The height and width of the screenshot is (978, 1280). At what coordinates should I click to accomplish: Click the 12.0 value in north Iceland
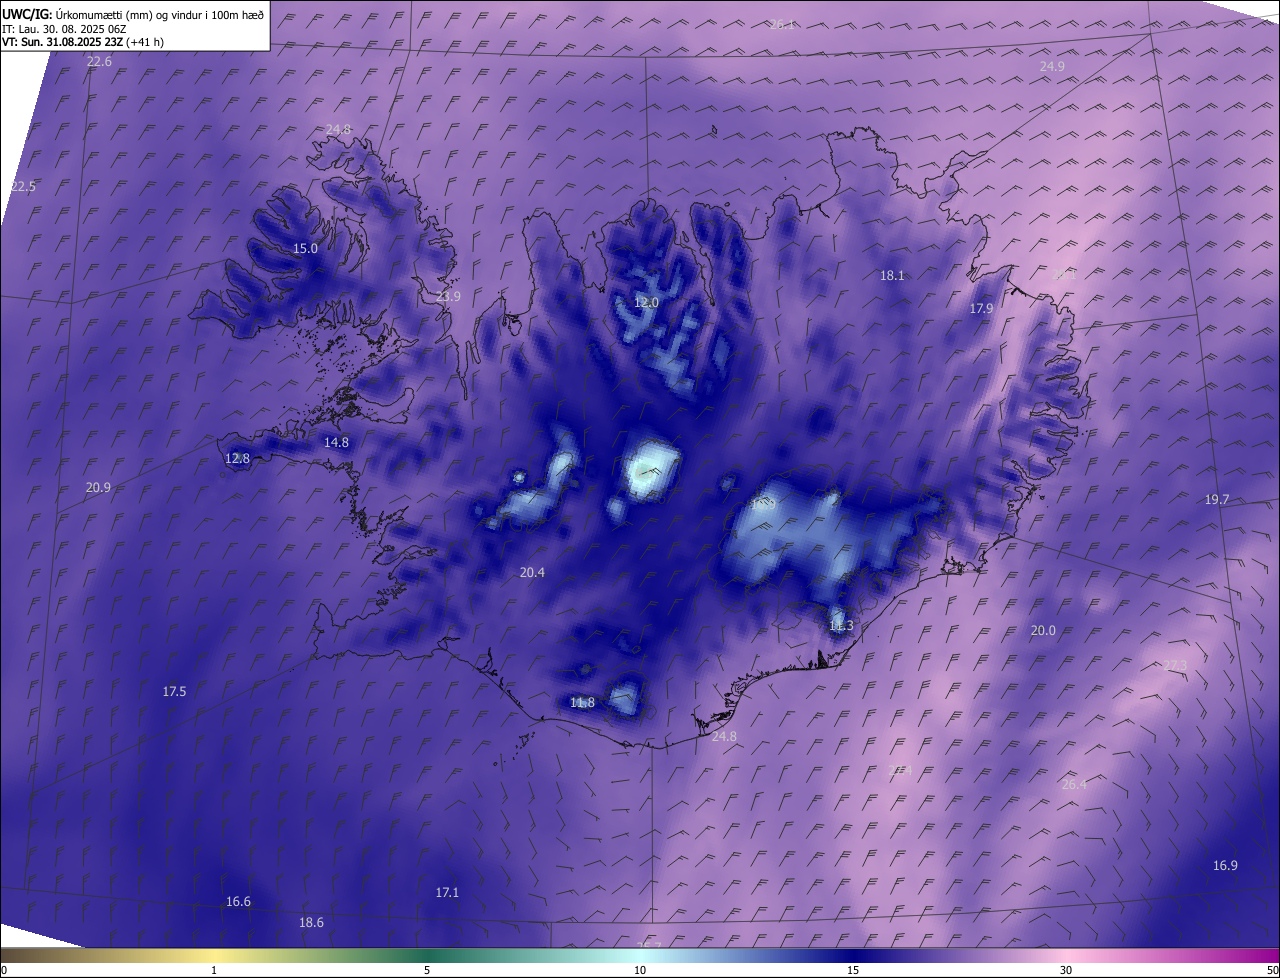coord(647,303)
